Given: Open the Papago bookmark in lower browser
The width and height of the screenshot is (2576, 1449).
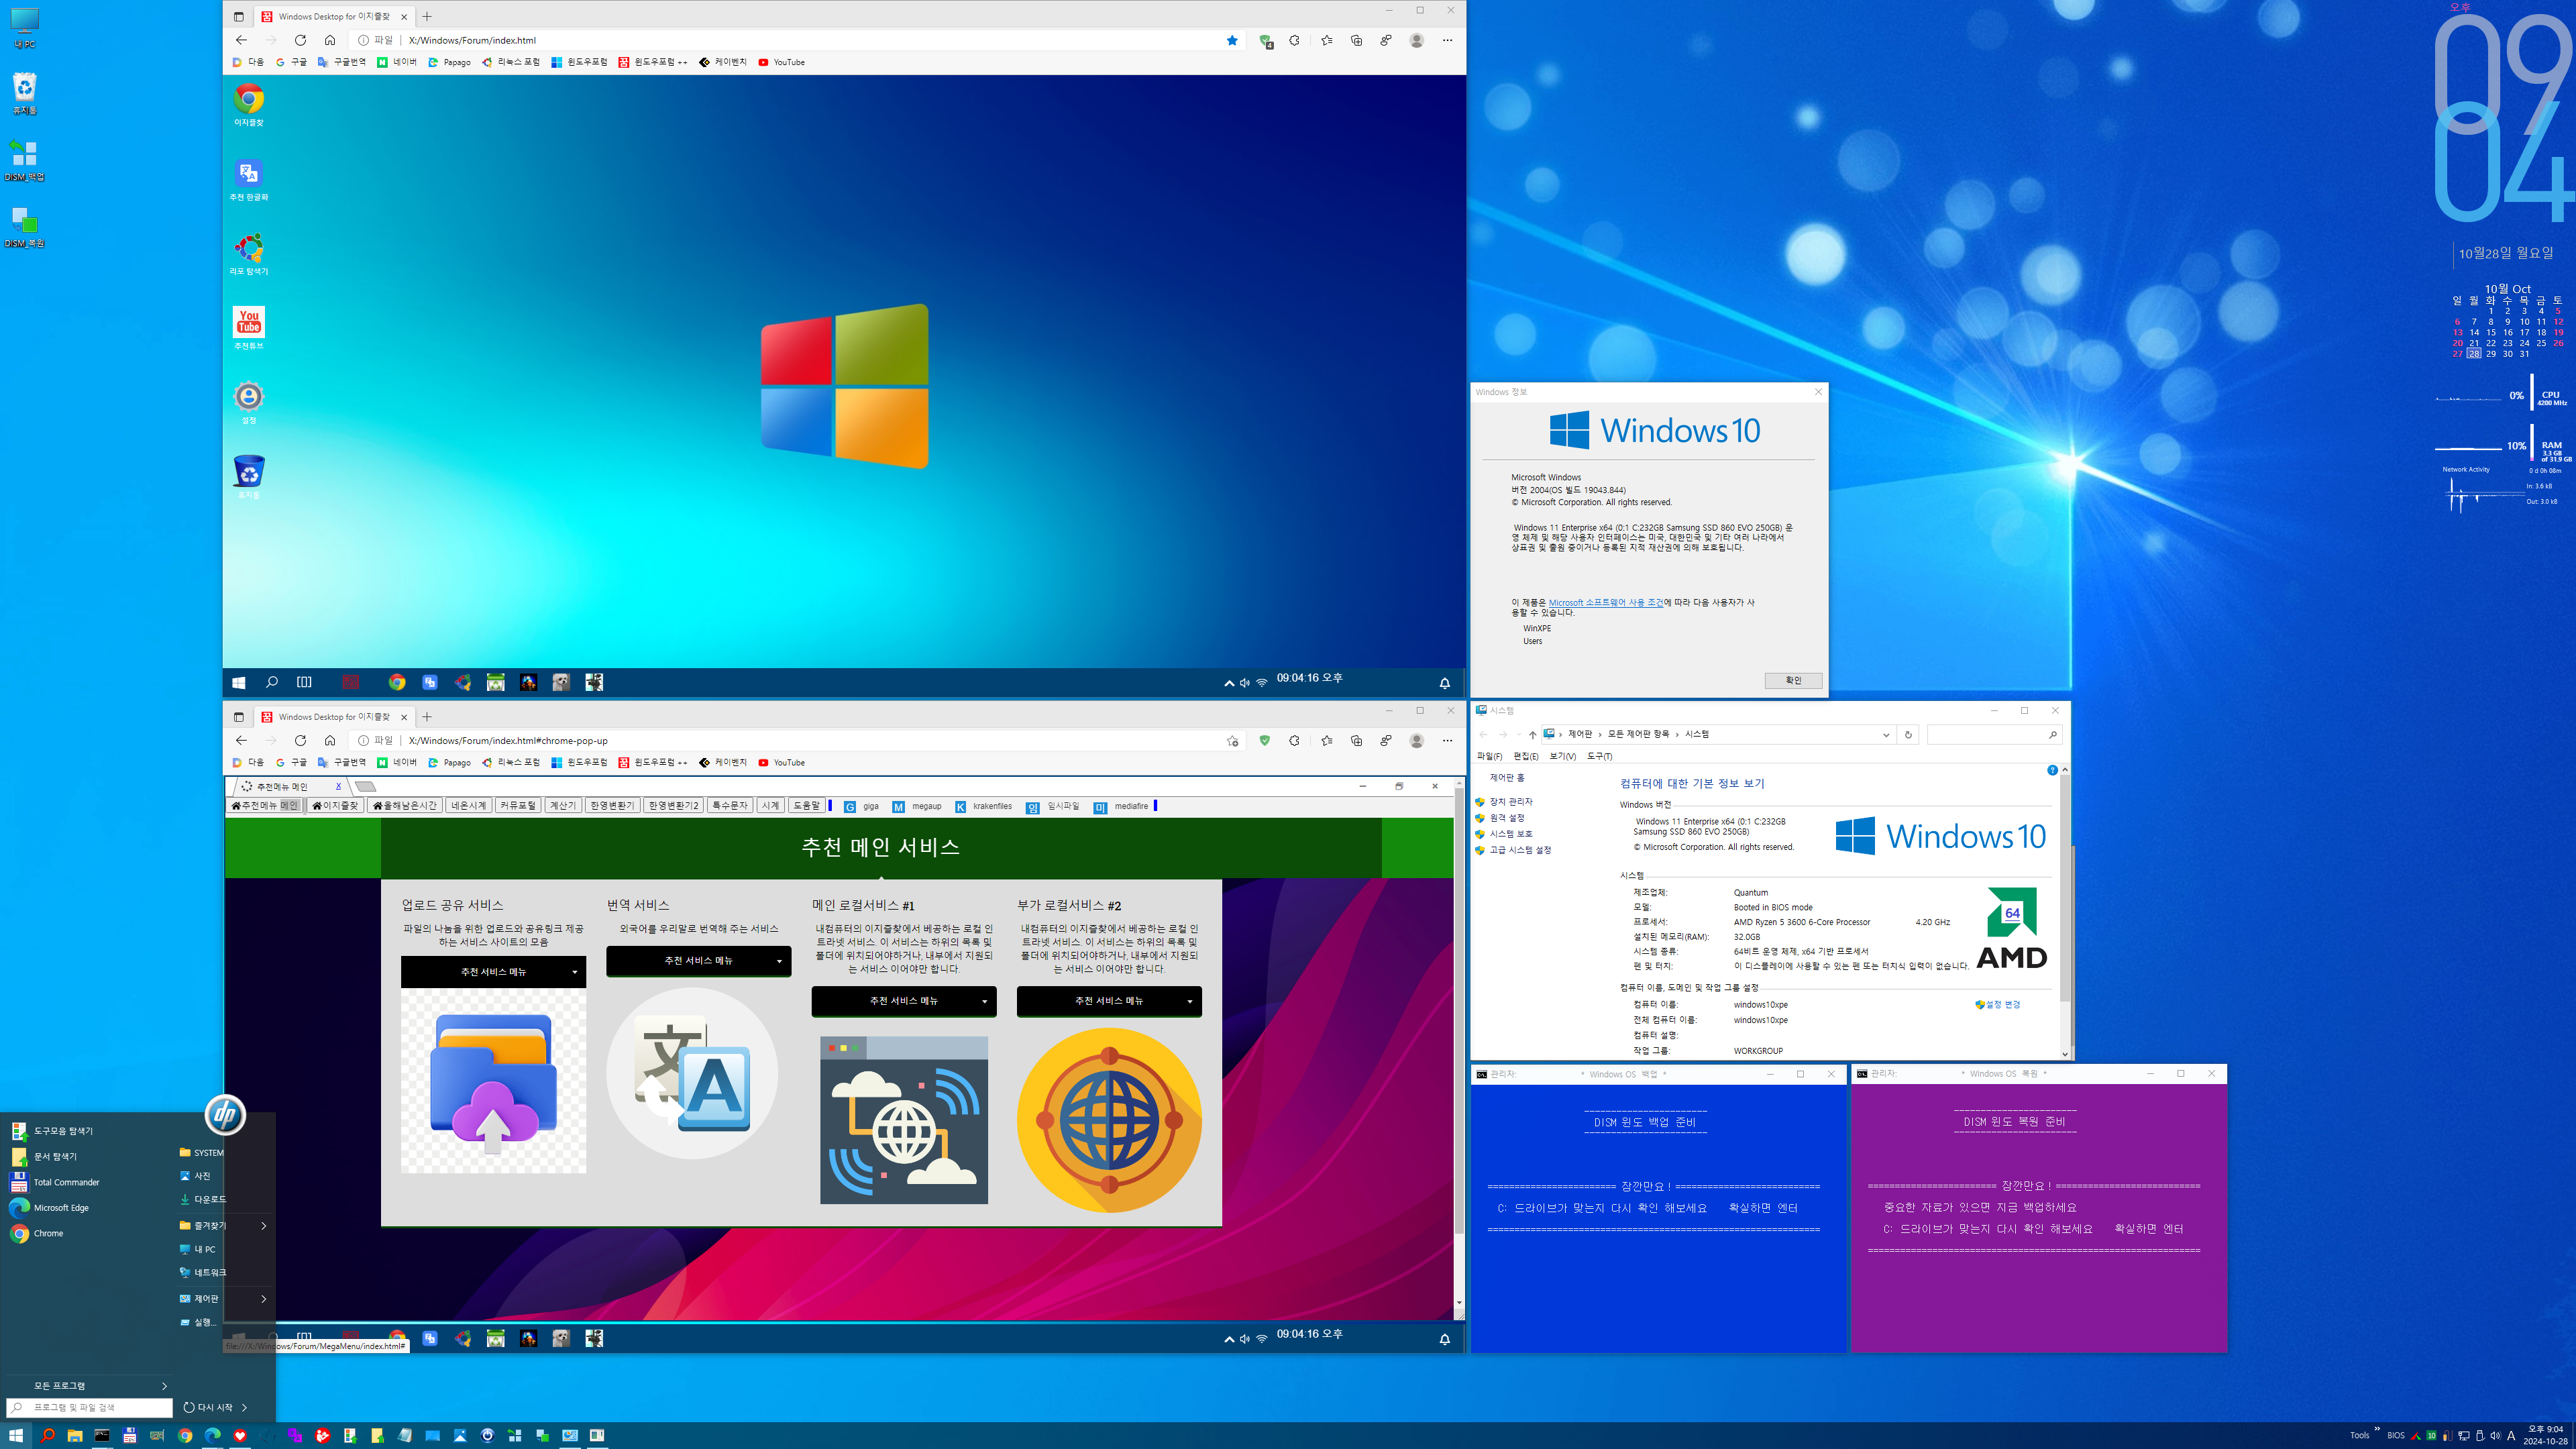Looking at the screenshot, I should [x=449, y=762].
